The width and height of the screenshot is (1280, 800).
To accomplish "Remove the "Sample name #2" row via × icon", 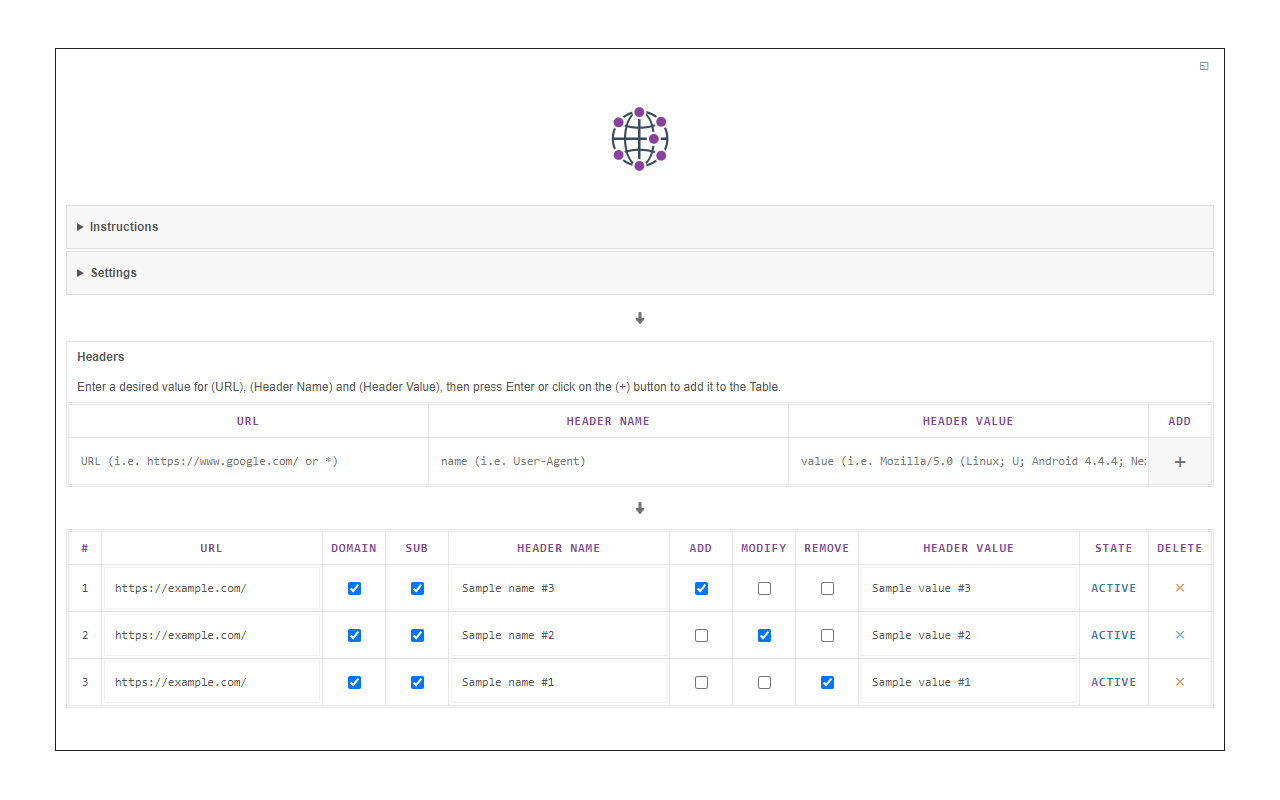I will click(1179, 635).
